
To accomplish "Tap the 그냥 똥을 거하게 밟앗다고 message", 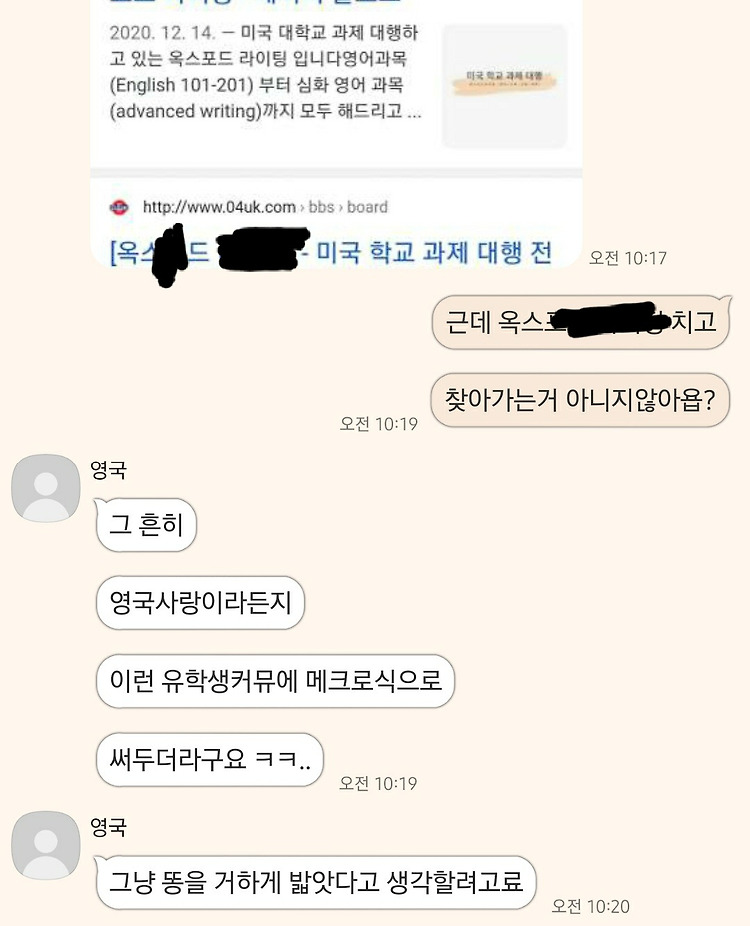I will (316, 882).
